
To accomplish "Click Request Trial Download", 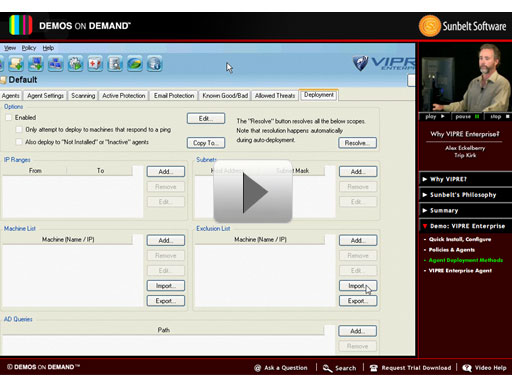I will (x=410, y=368).
